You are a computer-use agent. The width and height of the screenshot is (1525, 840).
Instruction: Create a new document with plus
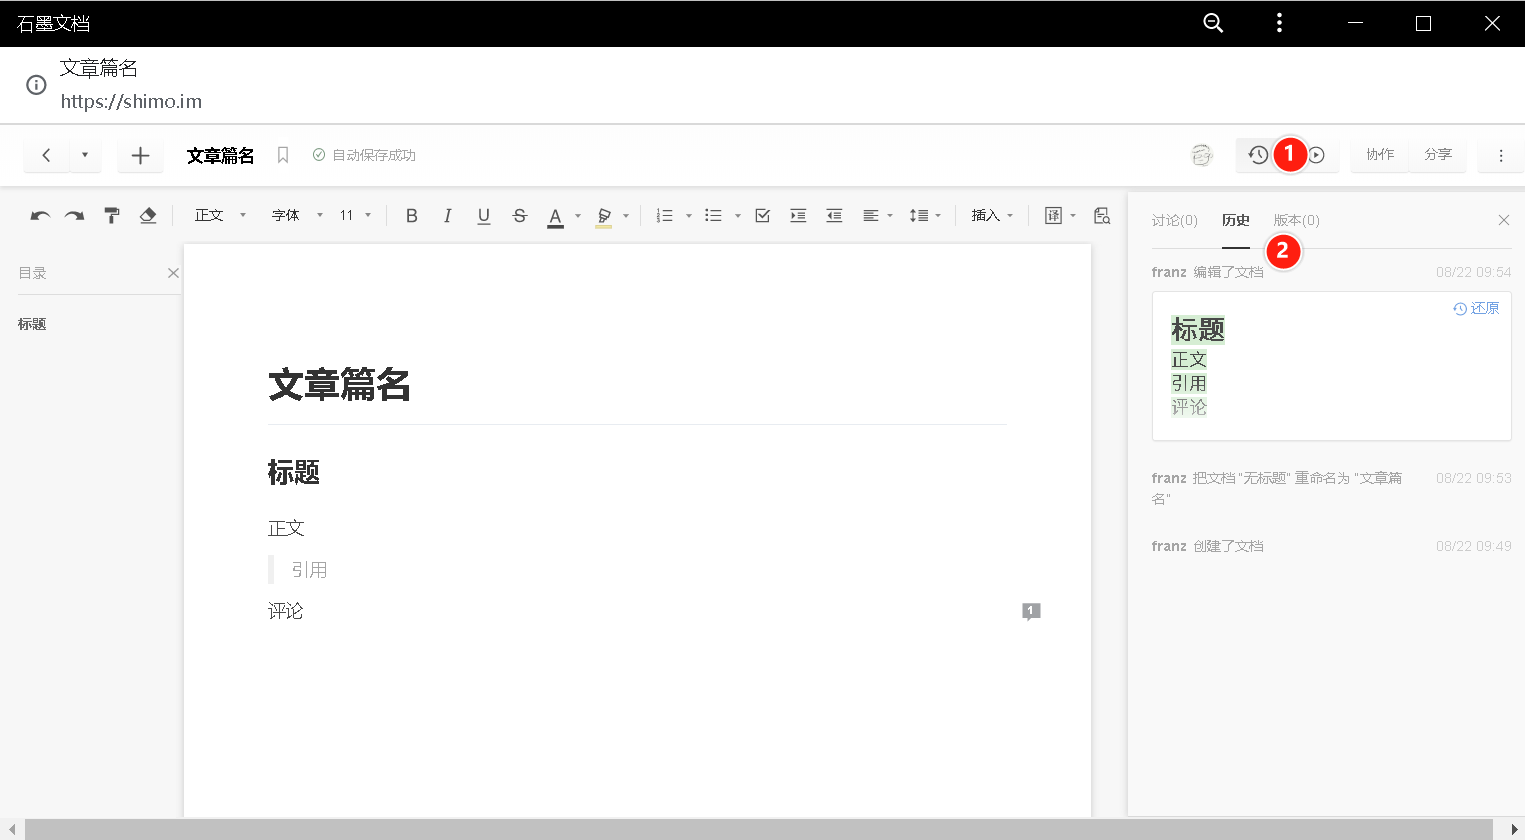[x=140, y=155]
